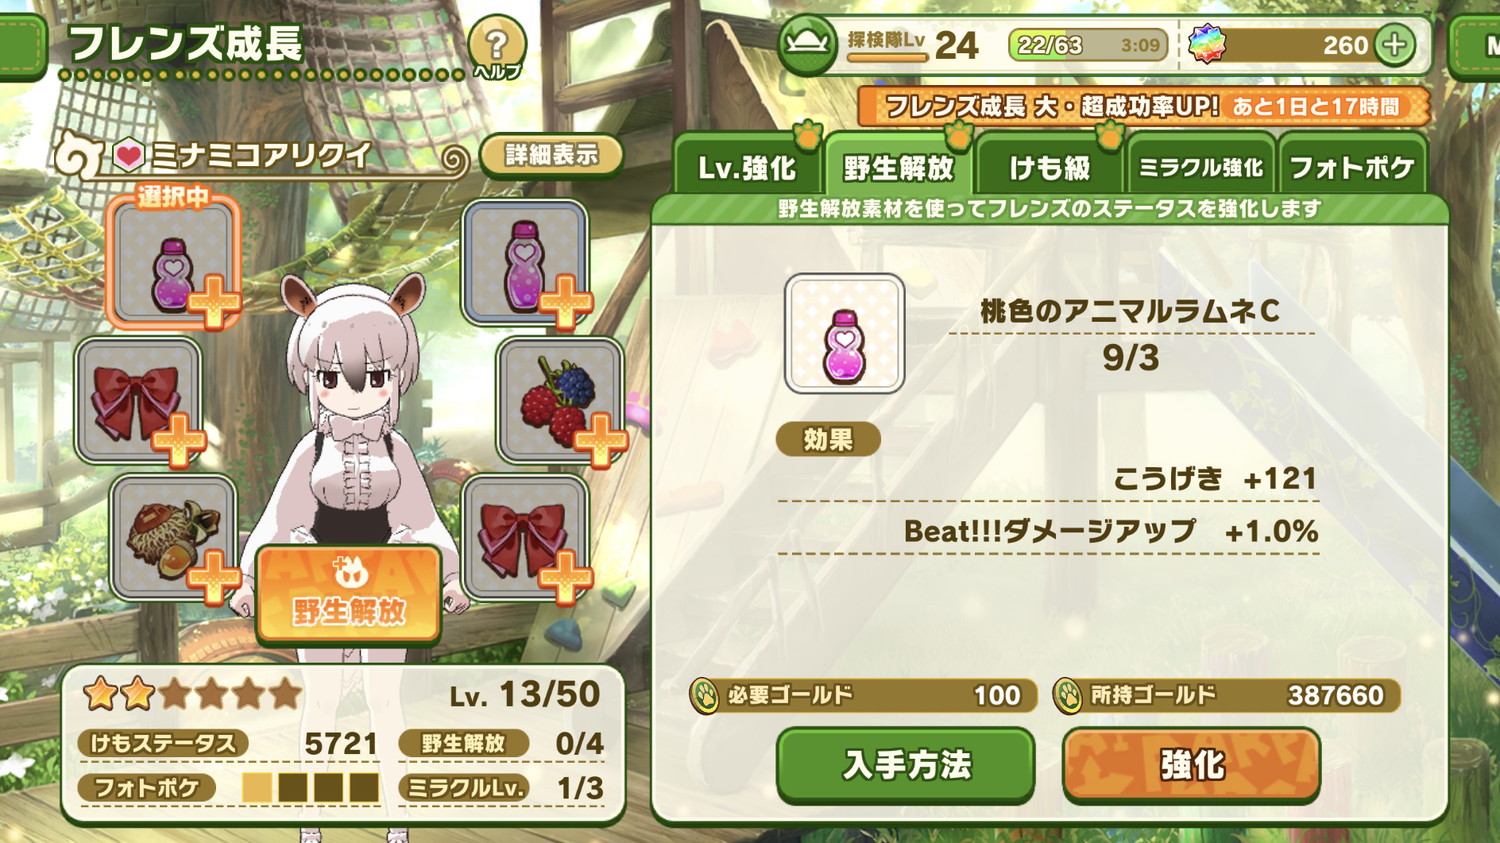Select the highlighted pink ramune bottle slot
Screen dimensions: 1500x843
(173, 262)
